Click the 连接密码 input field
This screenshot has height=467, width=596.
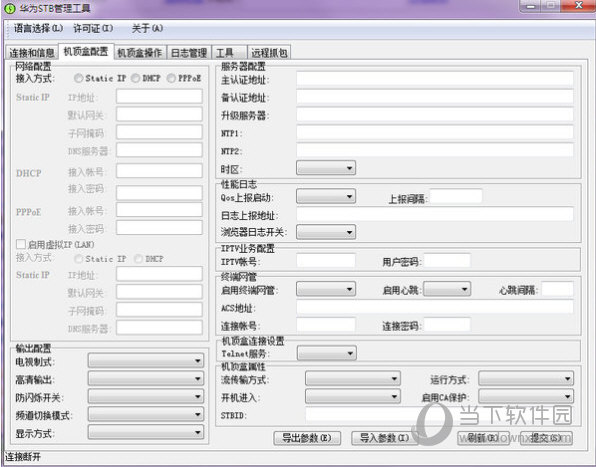pyautogui.click(x=447, y=325)
